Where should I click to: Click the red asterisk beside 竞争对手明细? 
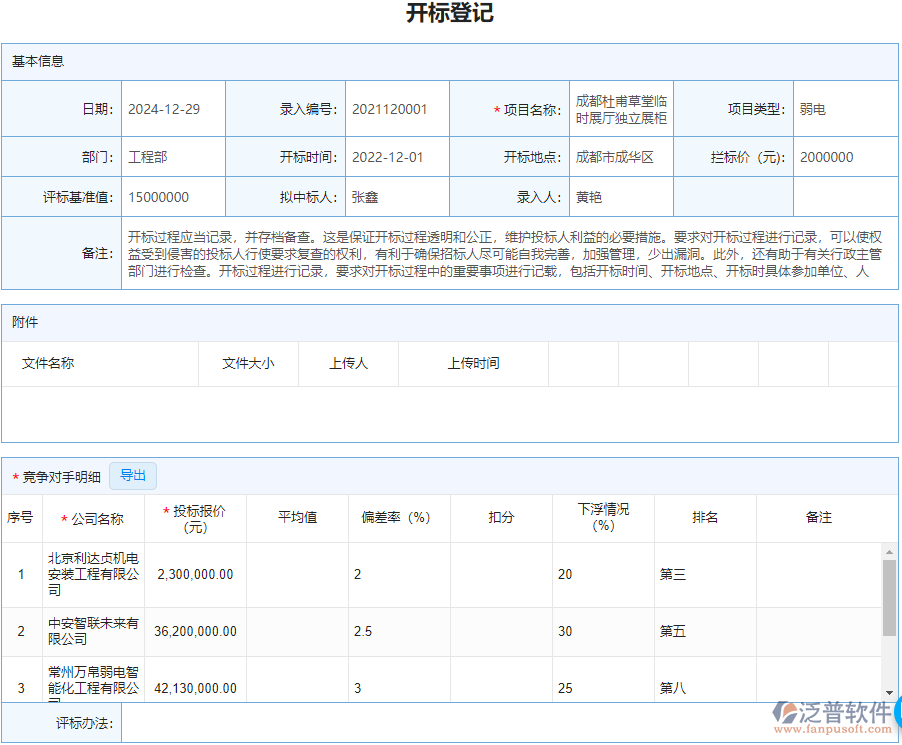pyautogui.click(x=17, y=476)
